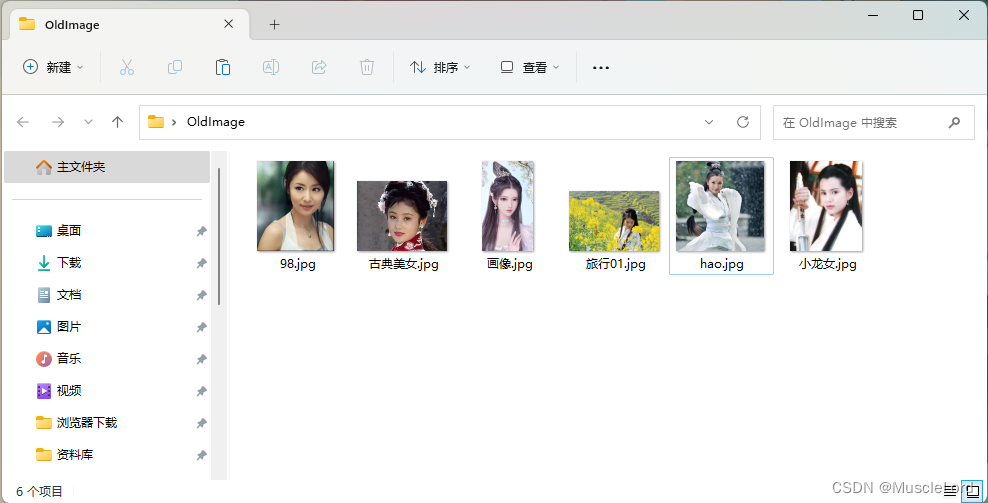
Task: Close the File Explorer window
Action: pos(963,14)
